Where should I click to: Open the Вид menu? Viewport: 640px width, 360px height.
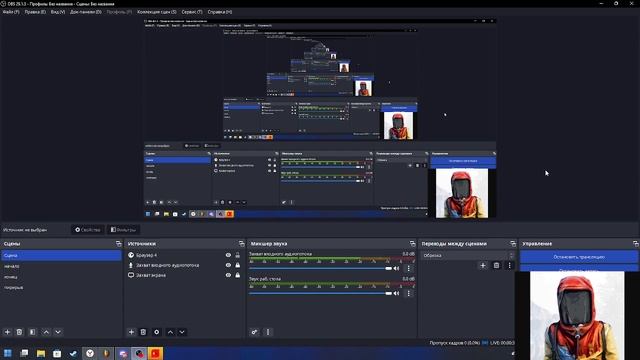tap(58, 12)
